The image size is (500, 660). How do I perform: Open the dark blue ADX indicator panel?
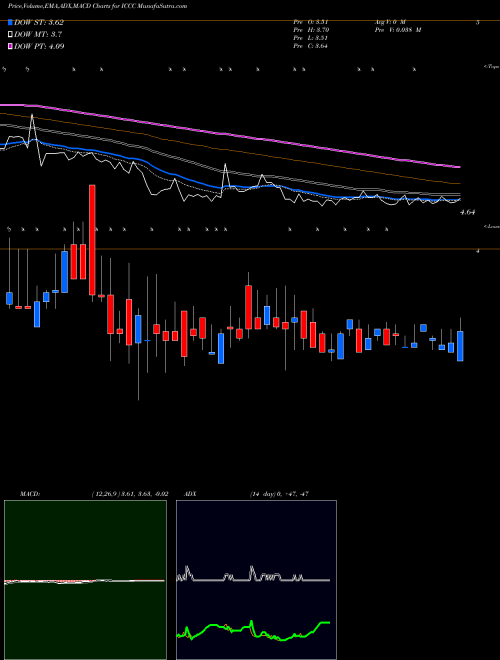point(256,580)
